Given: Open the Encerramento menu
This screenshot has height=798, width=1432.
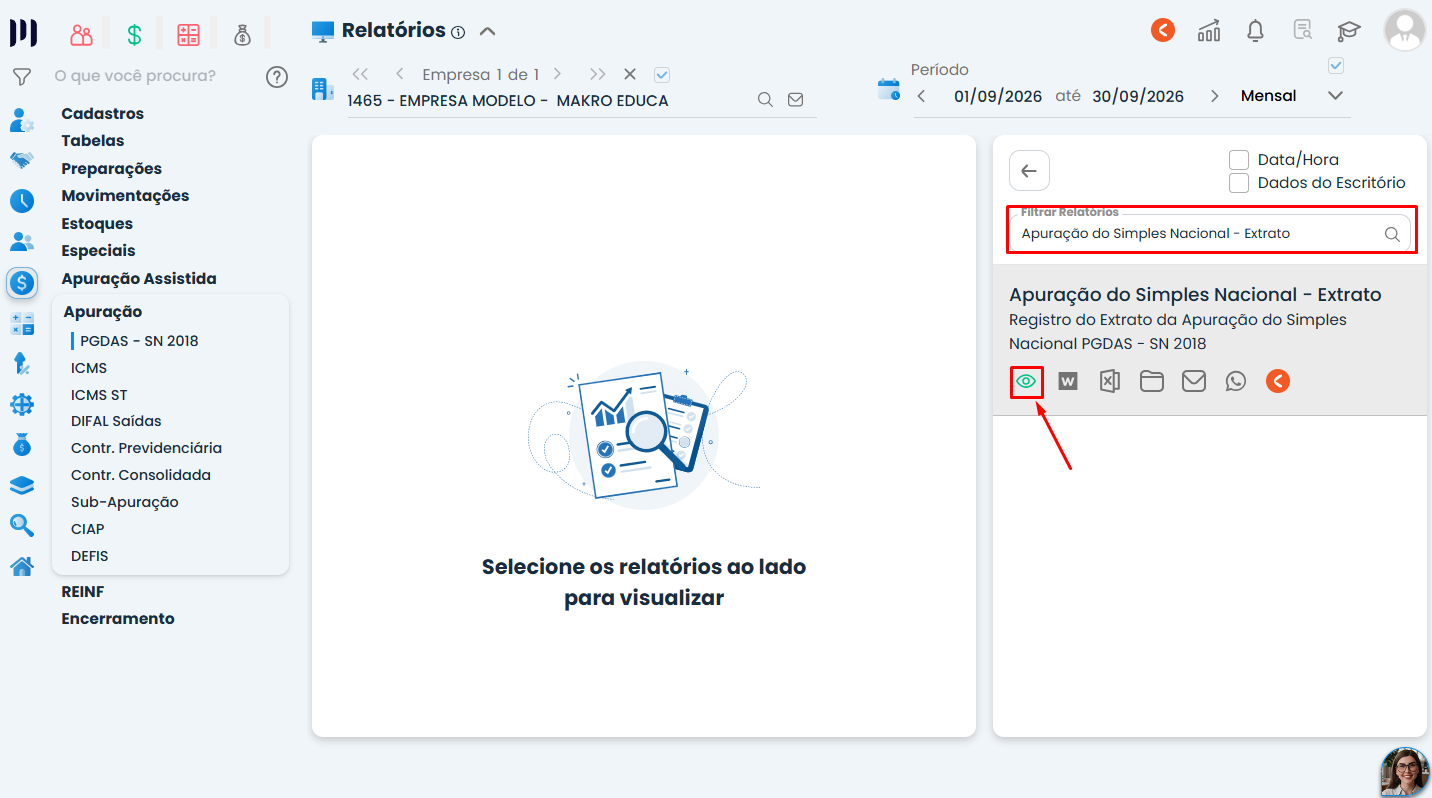Looking at the screenshot, I should (x=118, y=618).
